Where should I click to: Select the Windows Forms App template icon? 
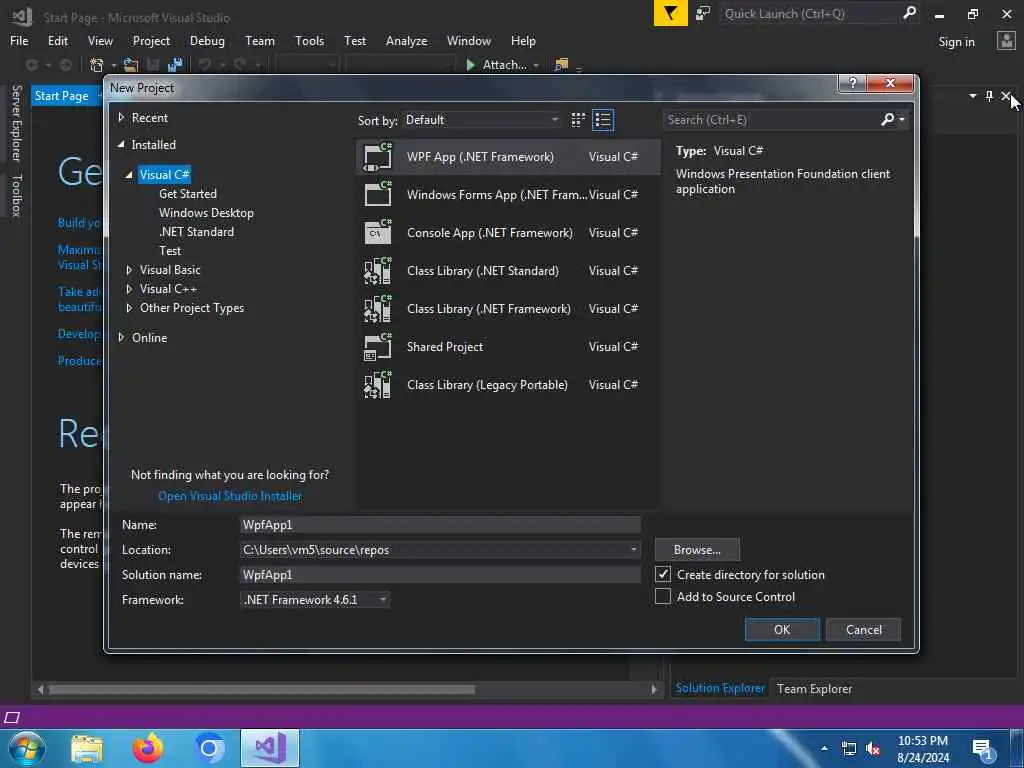377,195
